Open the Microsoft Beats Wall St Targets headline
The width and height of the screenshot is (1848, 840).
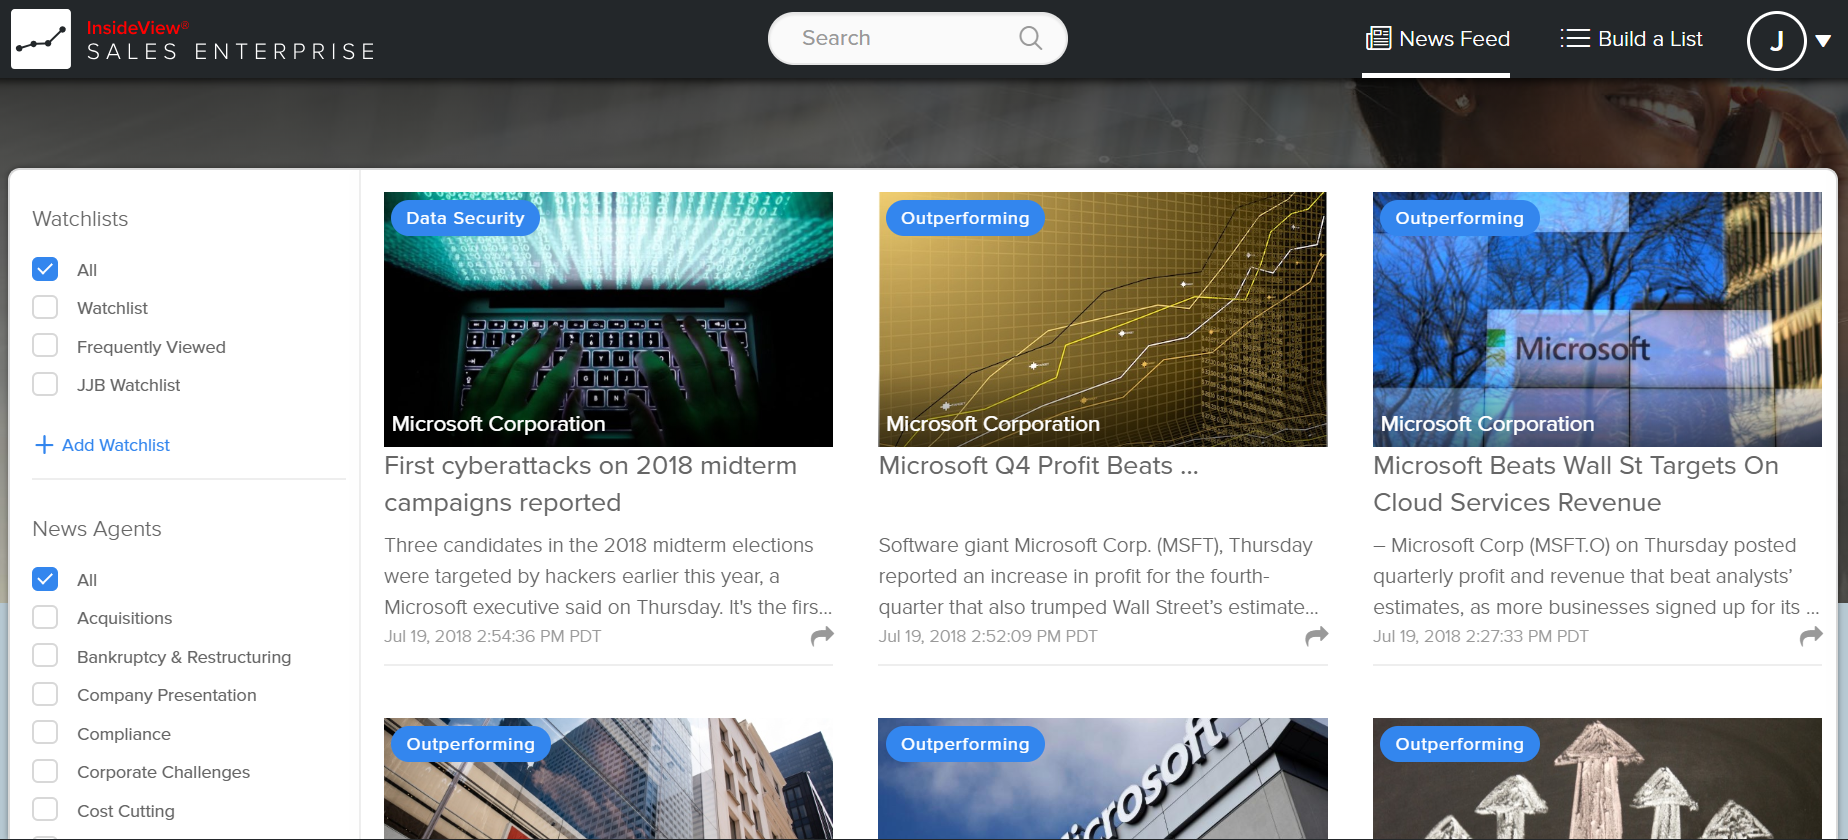coord(1576,484)
